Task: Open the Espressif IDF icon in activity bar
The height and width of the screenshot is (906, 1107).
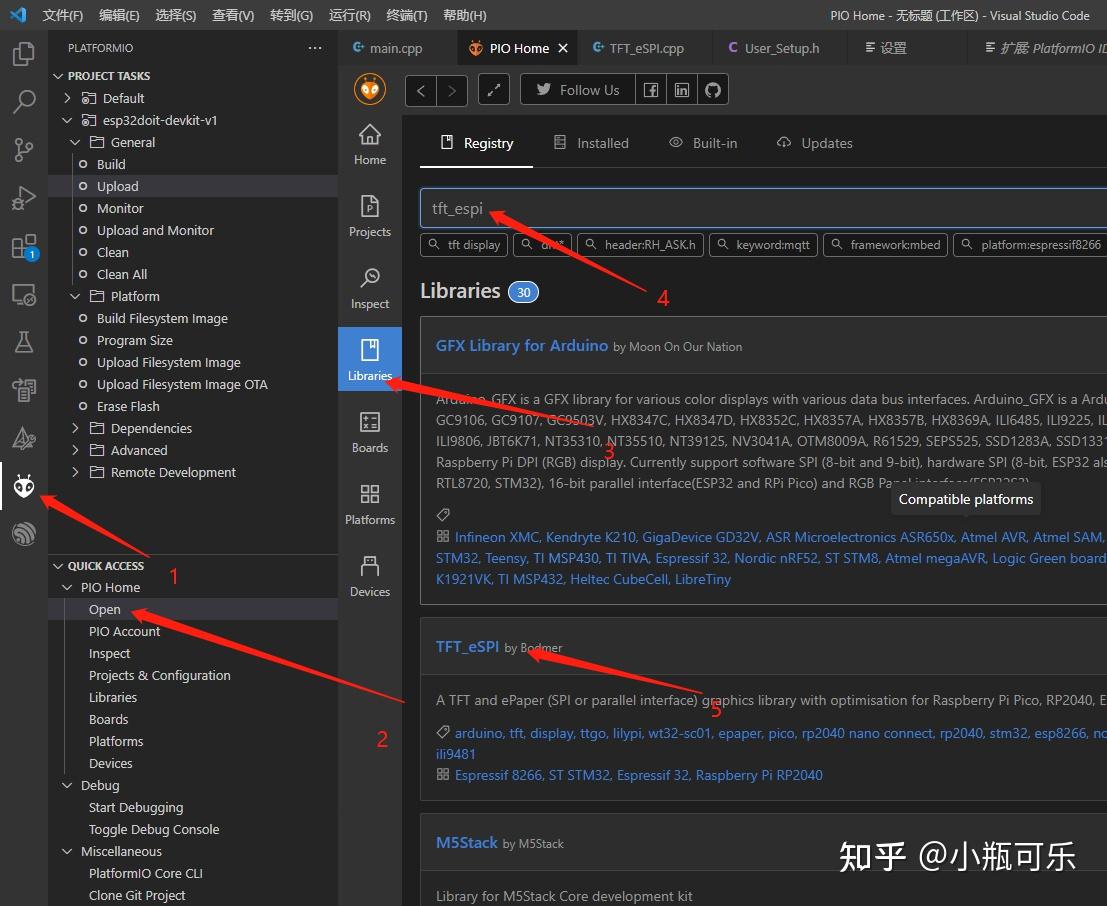Action: [23, 534]
